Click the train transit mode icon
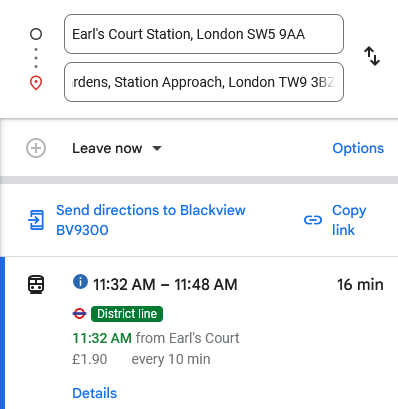Screen dimensions: 398x409 pyautogui.click(x=36, y=285)
